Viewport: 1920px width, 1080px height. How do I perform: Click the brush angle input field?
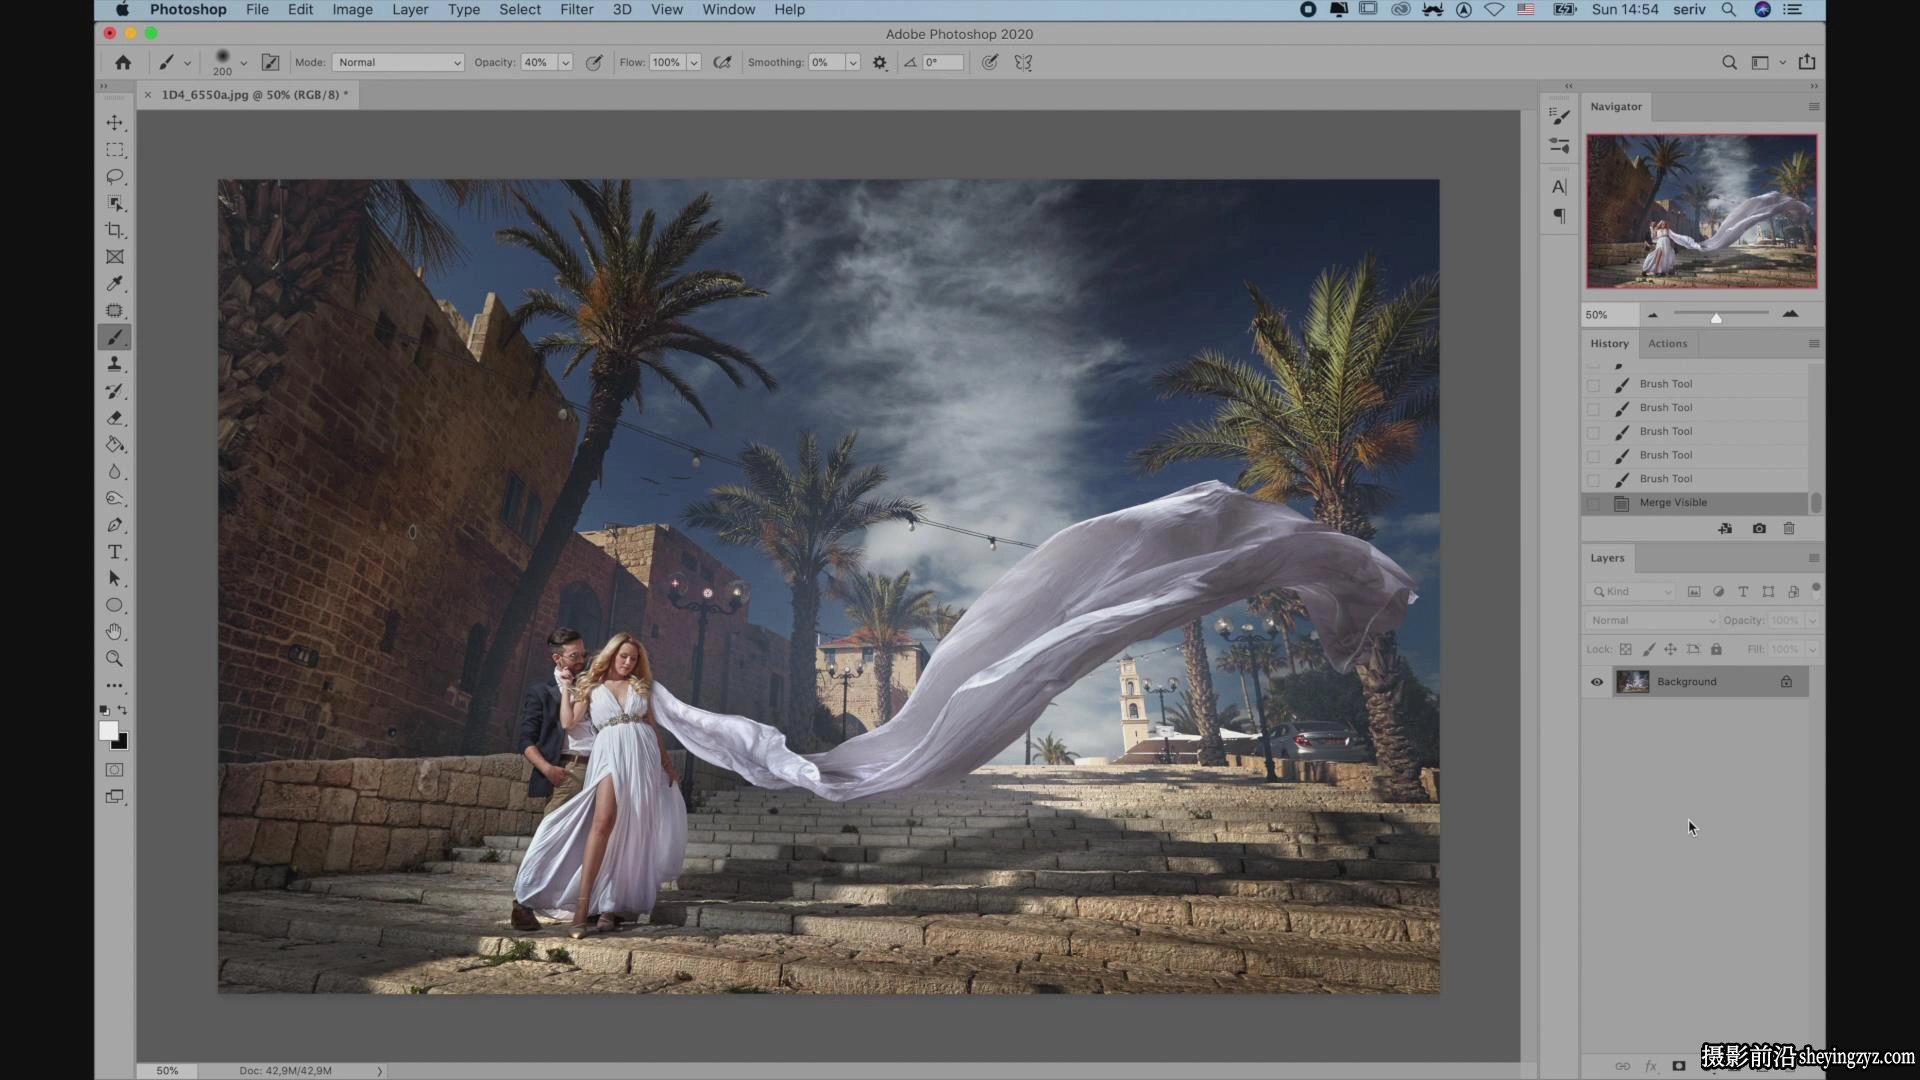[943, 62]
